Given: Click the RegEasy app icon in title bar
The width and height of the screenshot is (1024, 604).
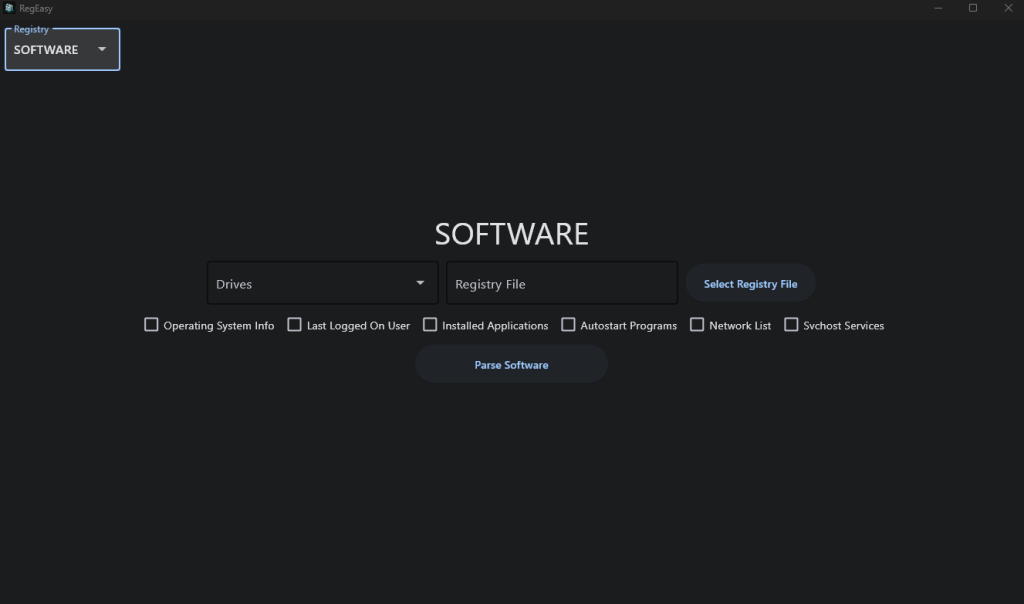Looking at the screenshot, I should tap(9, 8).
